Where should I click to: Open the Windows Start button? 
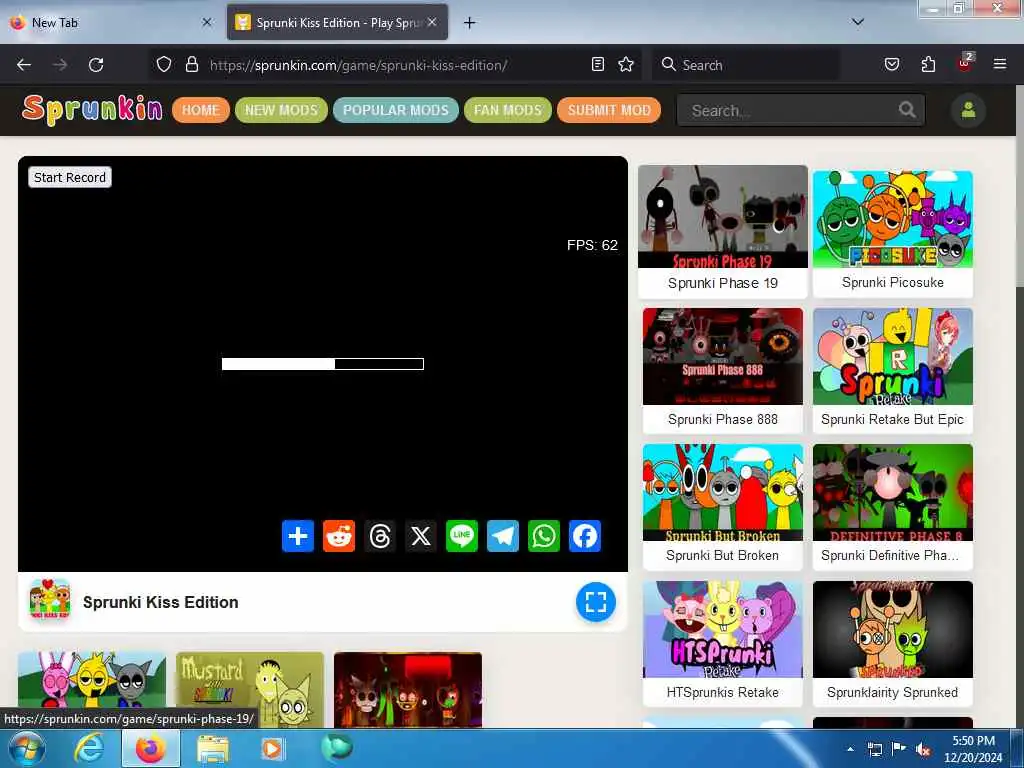coord(27,748)
